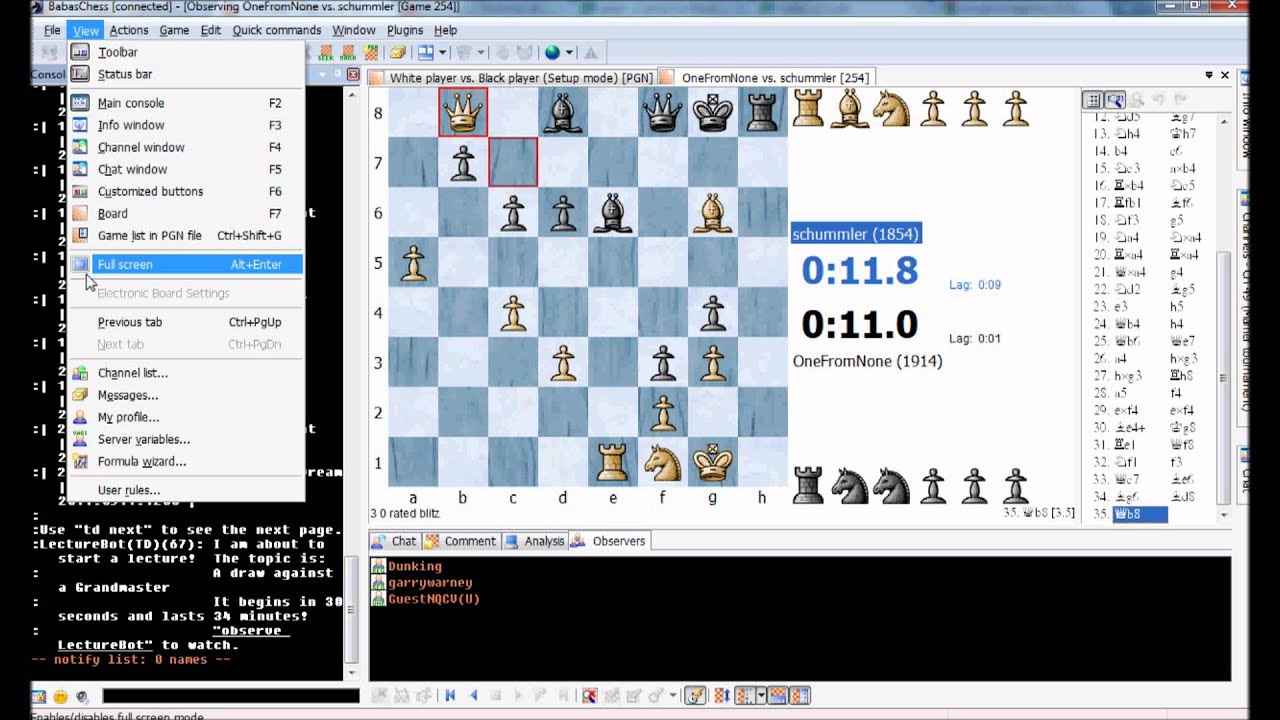Open the File menu

click(x=52, y=30)
